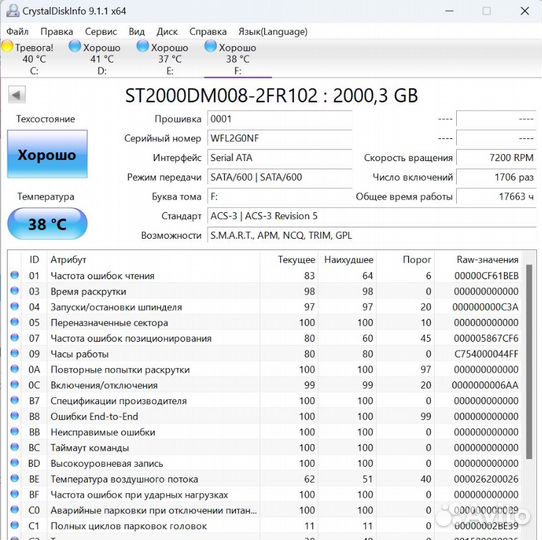Viewport: 542px width, 540px height.
Task: Click the Атрибут column header
Action: point(153,259)
